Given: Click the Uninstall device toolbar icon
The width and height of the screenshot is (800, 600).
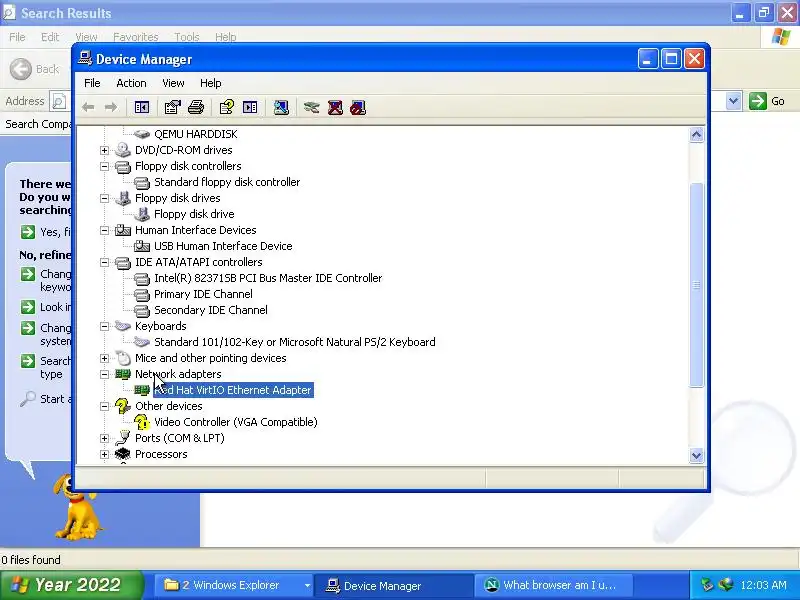Looking at the screenshot, I should (335, 107).
